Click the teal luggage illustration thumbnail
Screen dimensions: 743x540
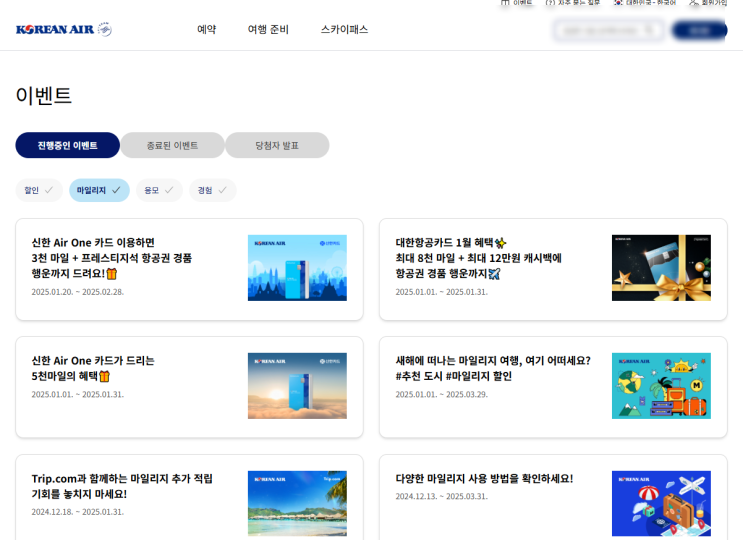661,386
